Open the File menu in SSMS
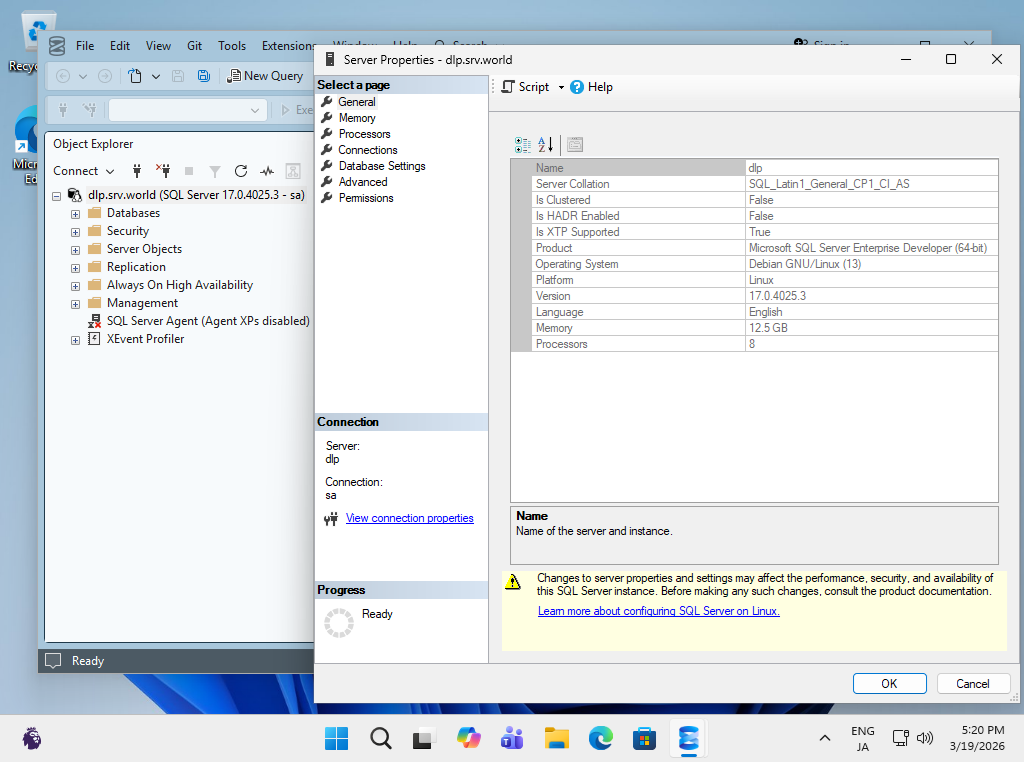The height and width of the screenshot is (762, 1024). [x=85, y=46]
